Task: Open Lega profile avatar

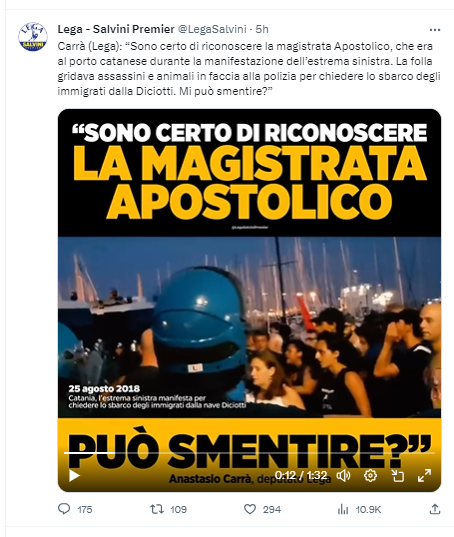Action: coord(33,37)
